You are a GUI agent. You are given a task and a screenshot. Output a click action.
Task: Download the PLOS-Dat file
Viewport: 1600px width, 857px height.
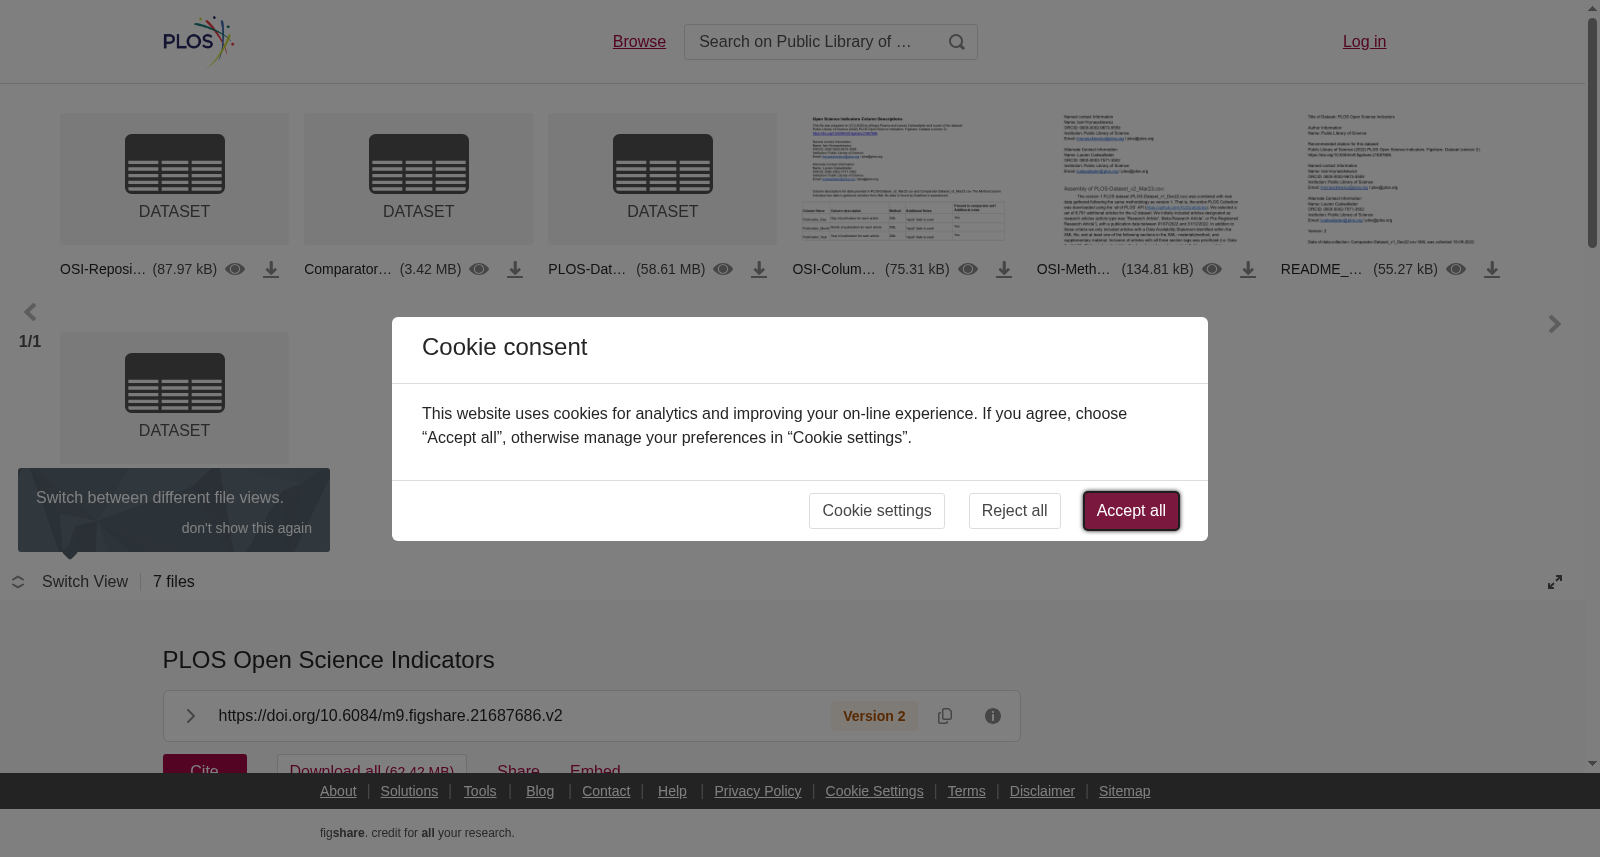759,270
